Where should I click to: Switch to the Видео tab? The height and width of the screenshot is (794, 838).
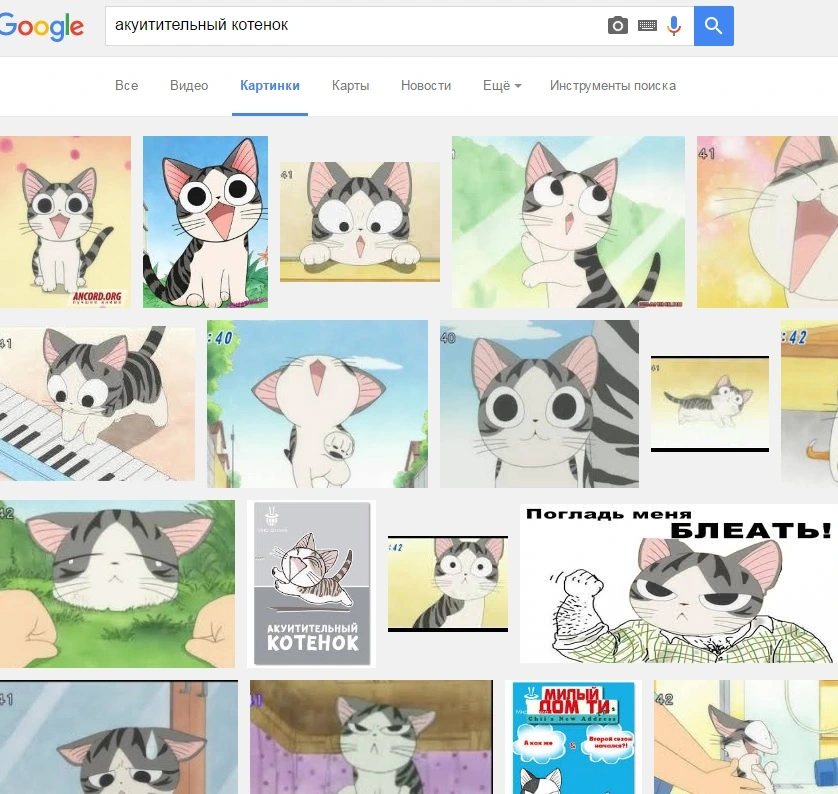point(189,85)
